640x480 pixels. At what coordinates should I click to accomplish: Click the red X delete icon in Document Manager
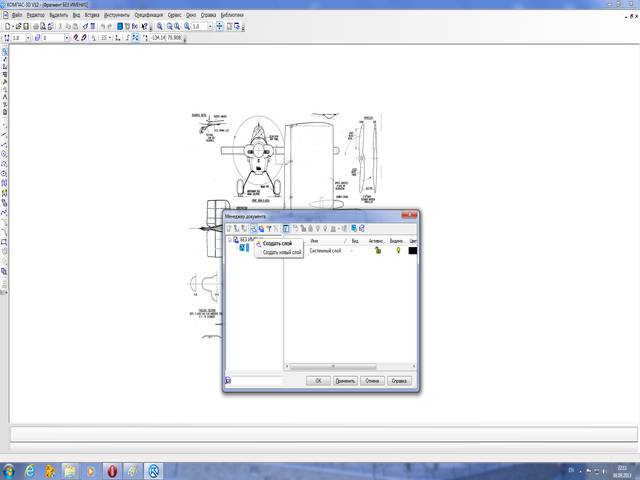point(276,229)
